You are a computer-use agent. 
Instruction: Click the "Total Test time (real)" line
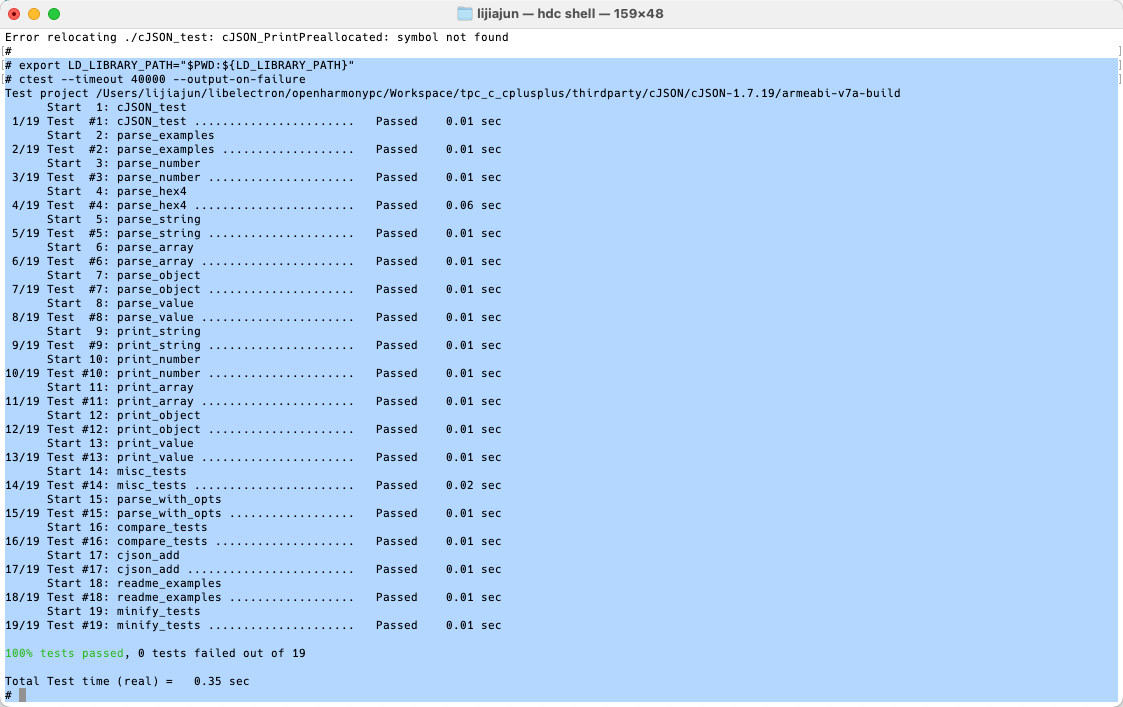[x=127, y=681]
